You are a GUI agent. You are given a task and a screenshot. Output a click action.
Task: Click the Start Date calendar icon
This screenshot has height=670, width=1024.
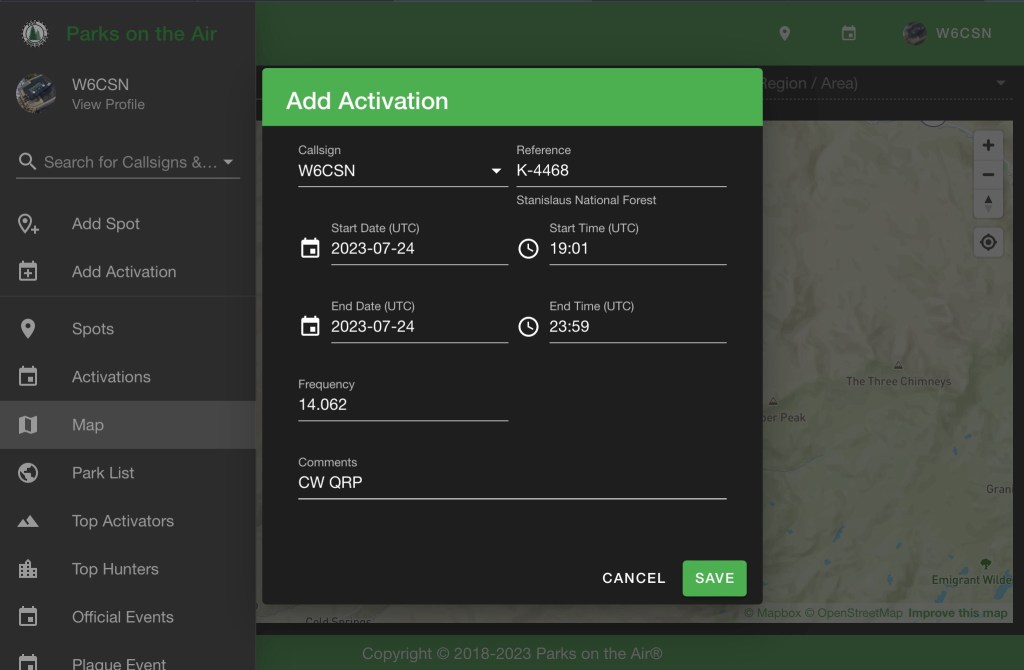(310, 248)
